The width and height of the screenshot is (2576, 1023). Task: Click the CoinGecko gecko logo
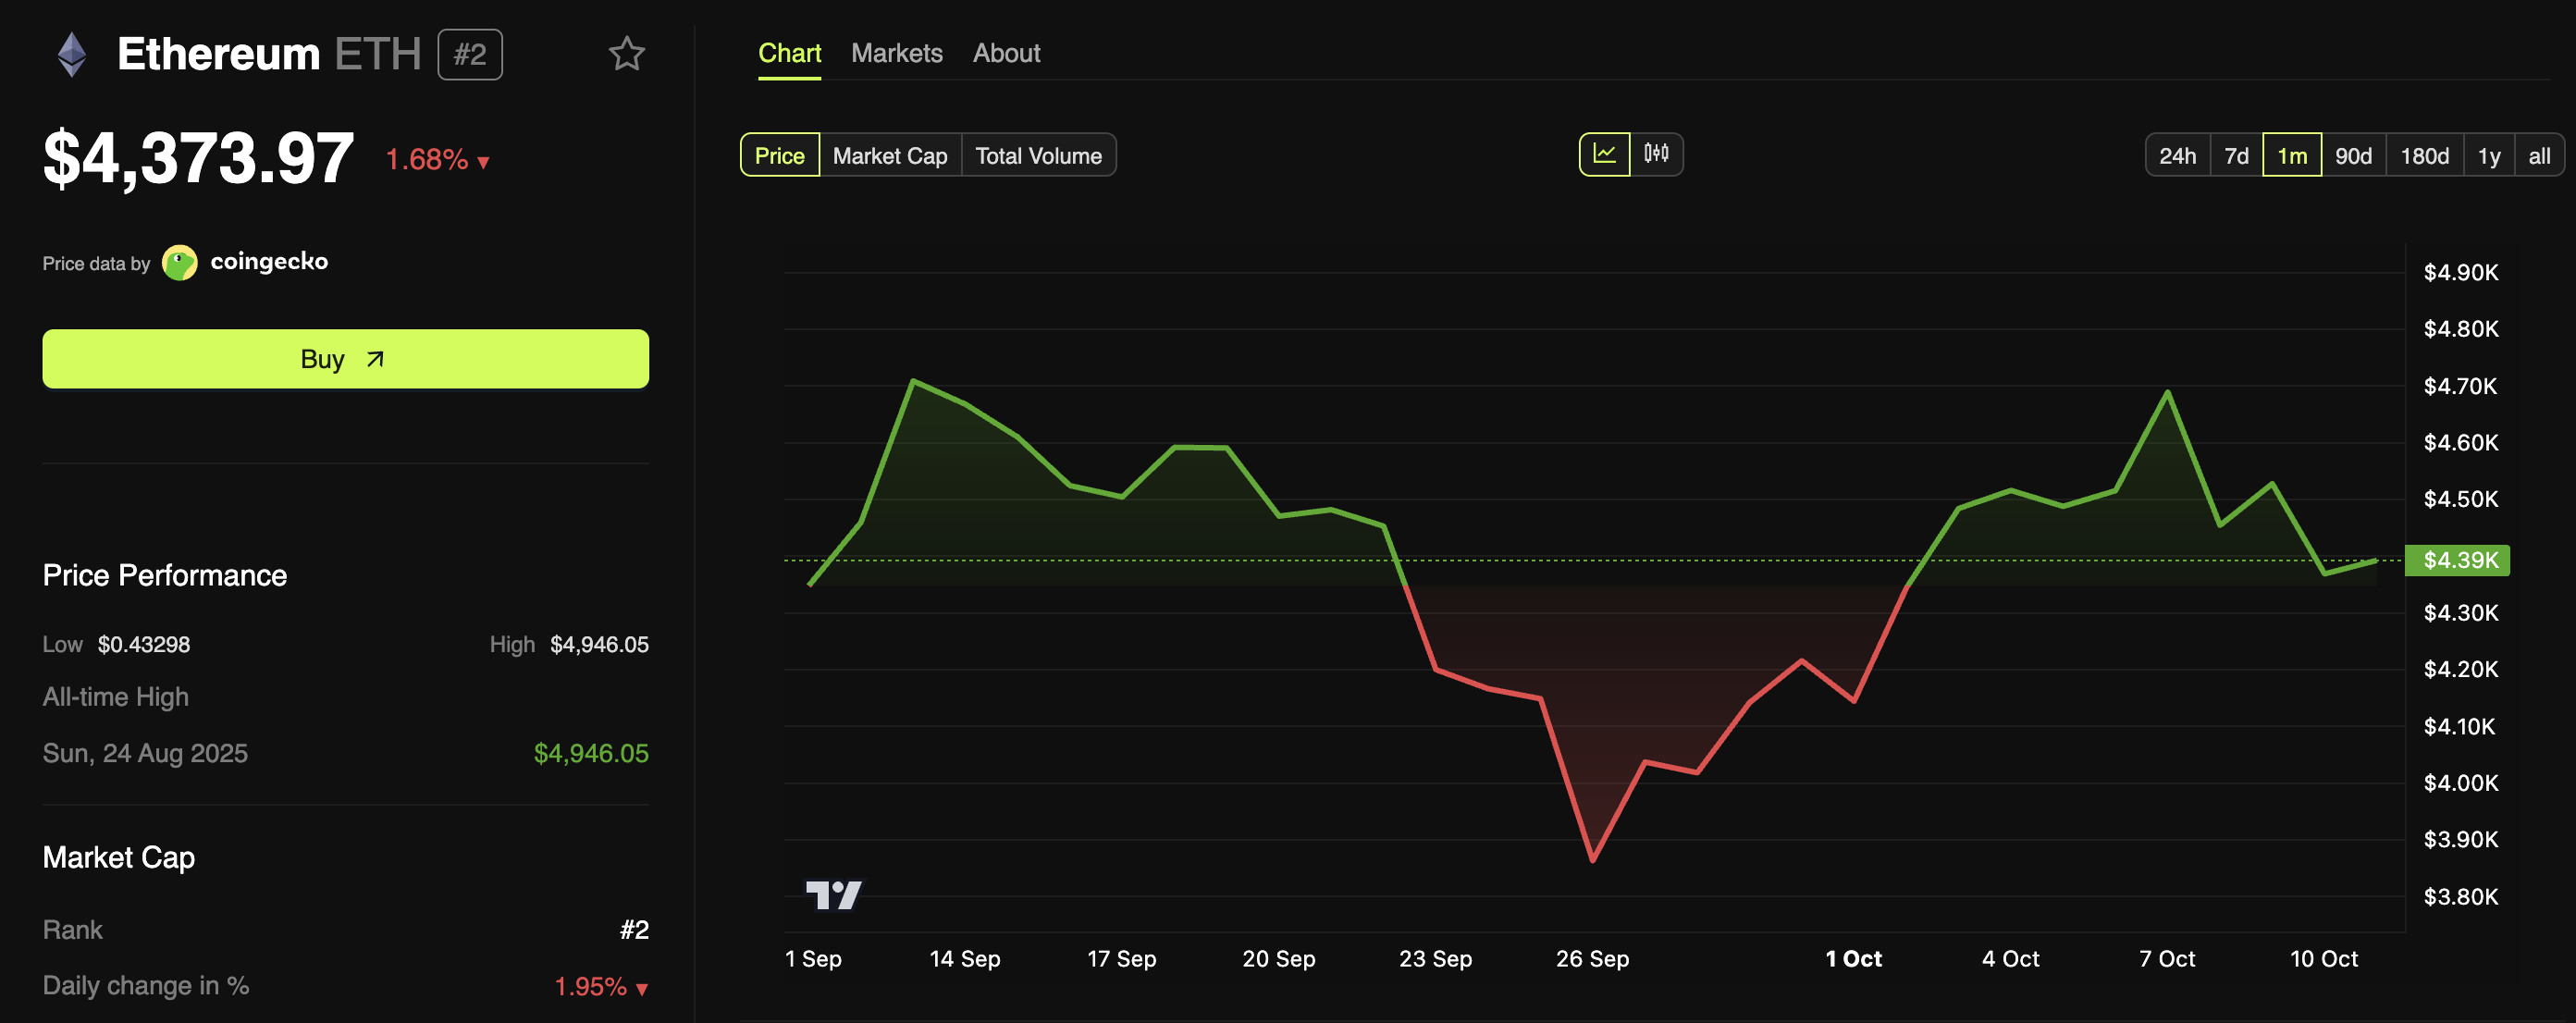[180, 263]
